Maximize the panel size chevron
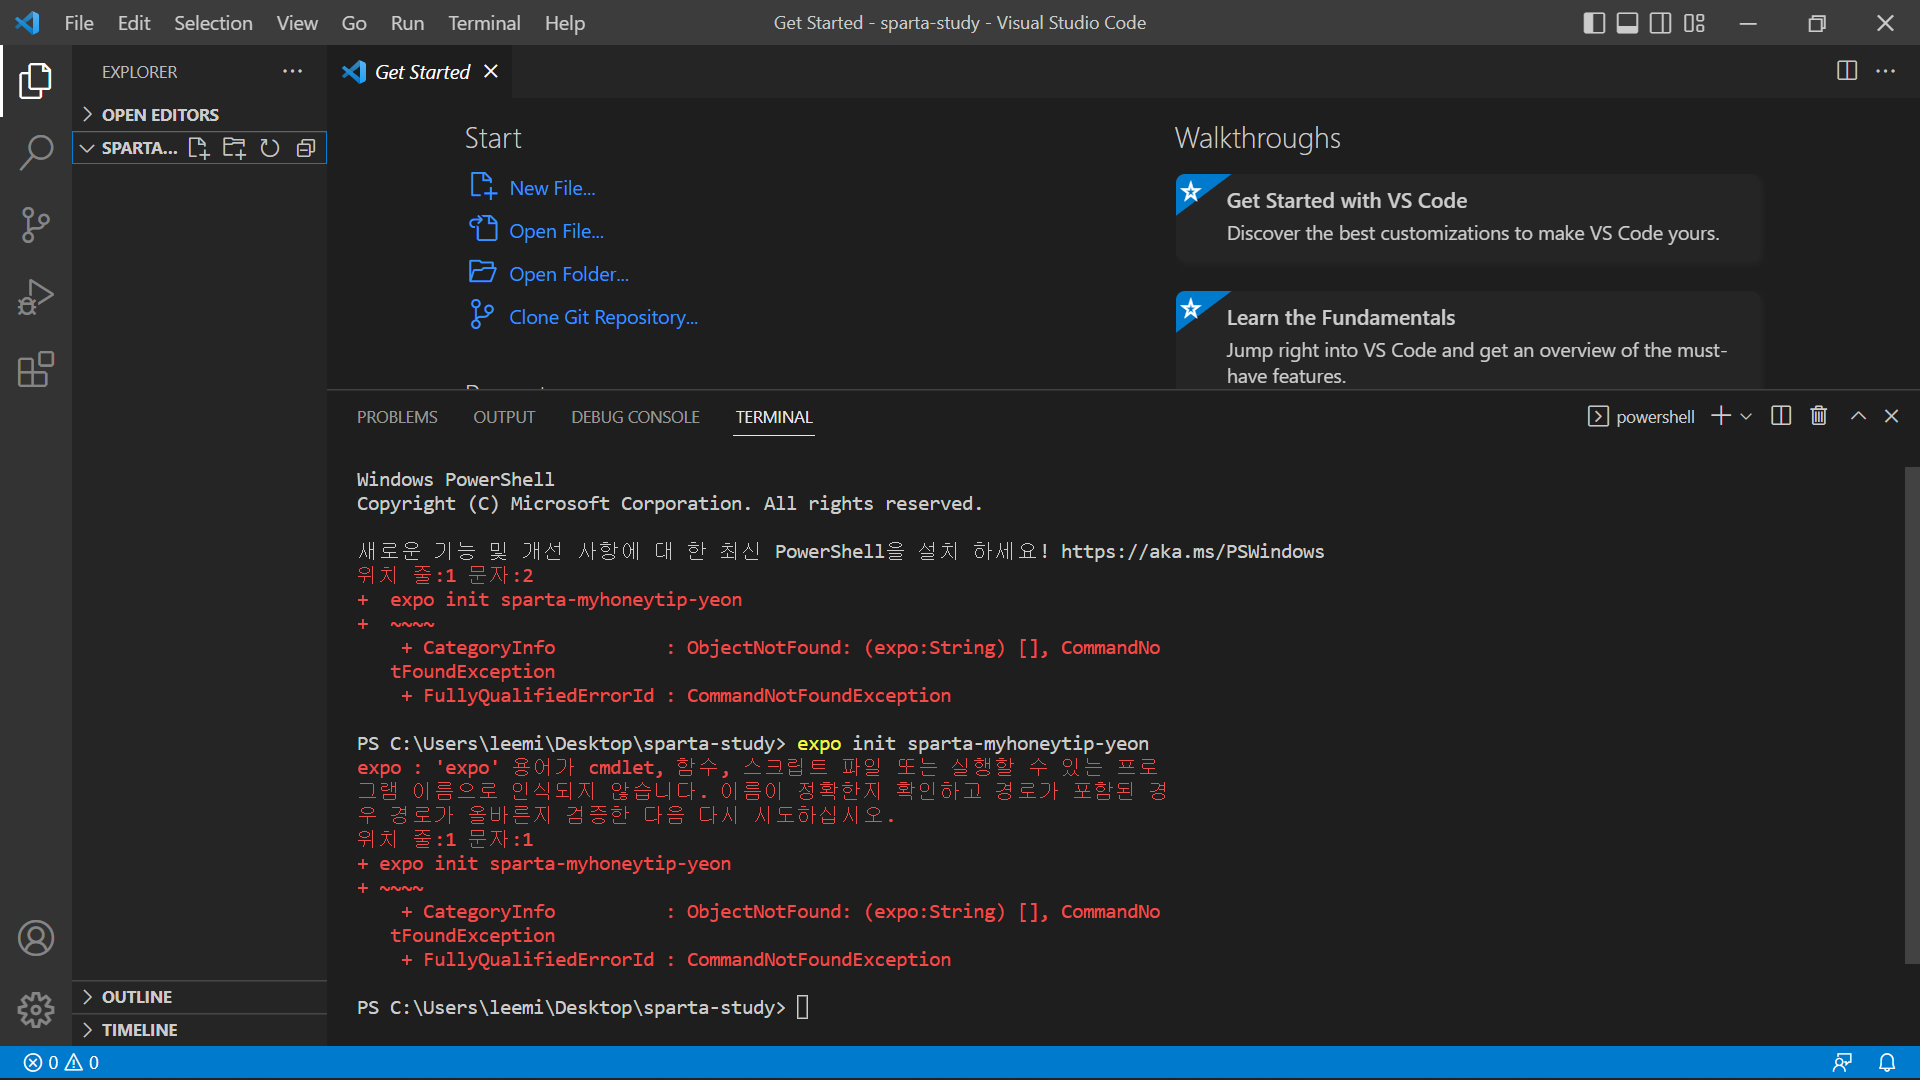Screen dimensions: 1920x1080 pos(1858,416)
